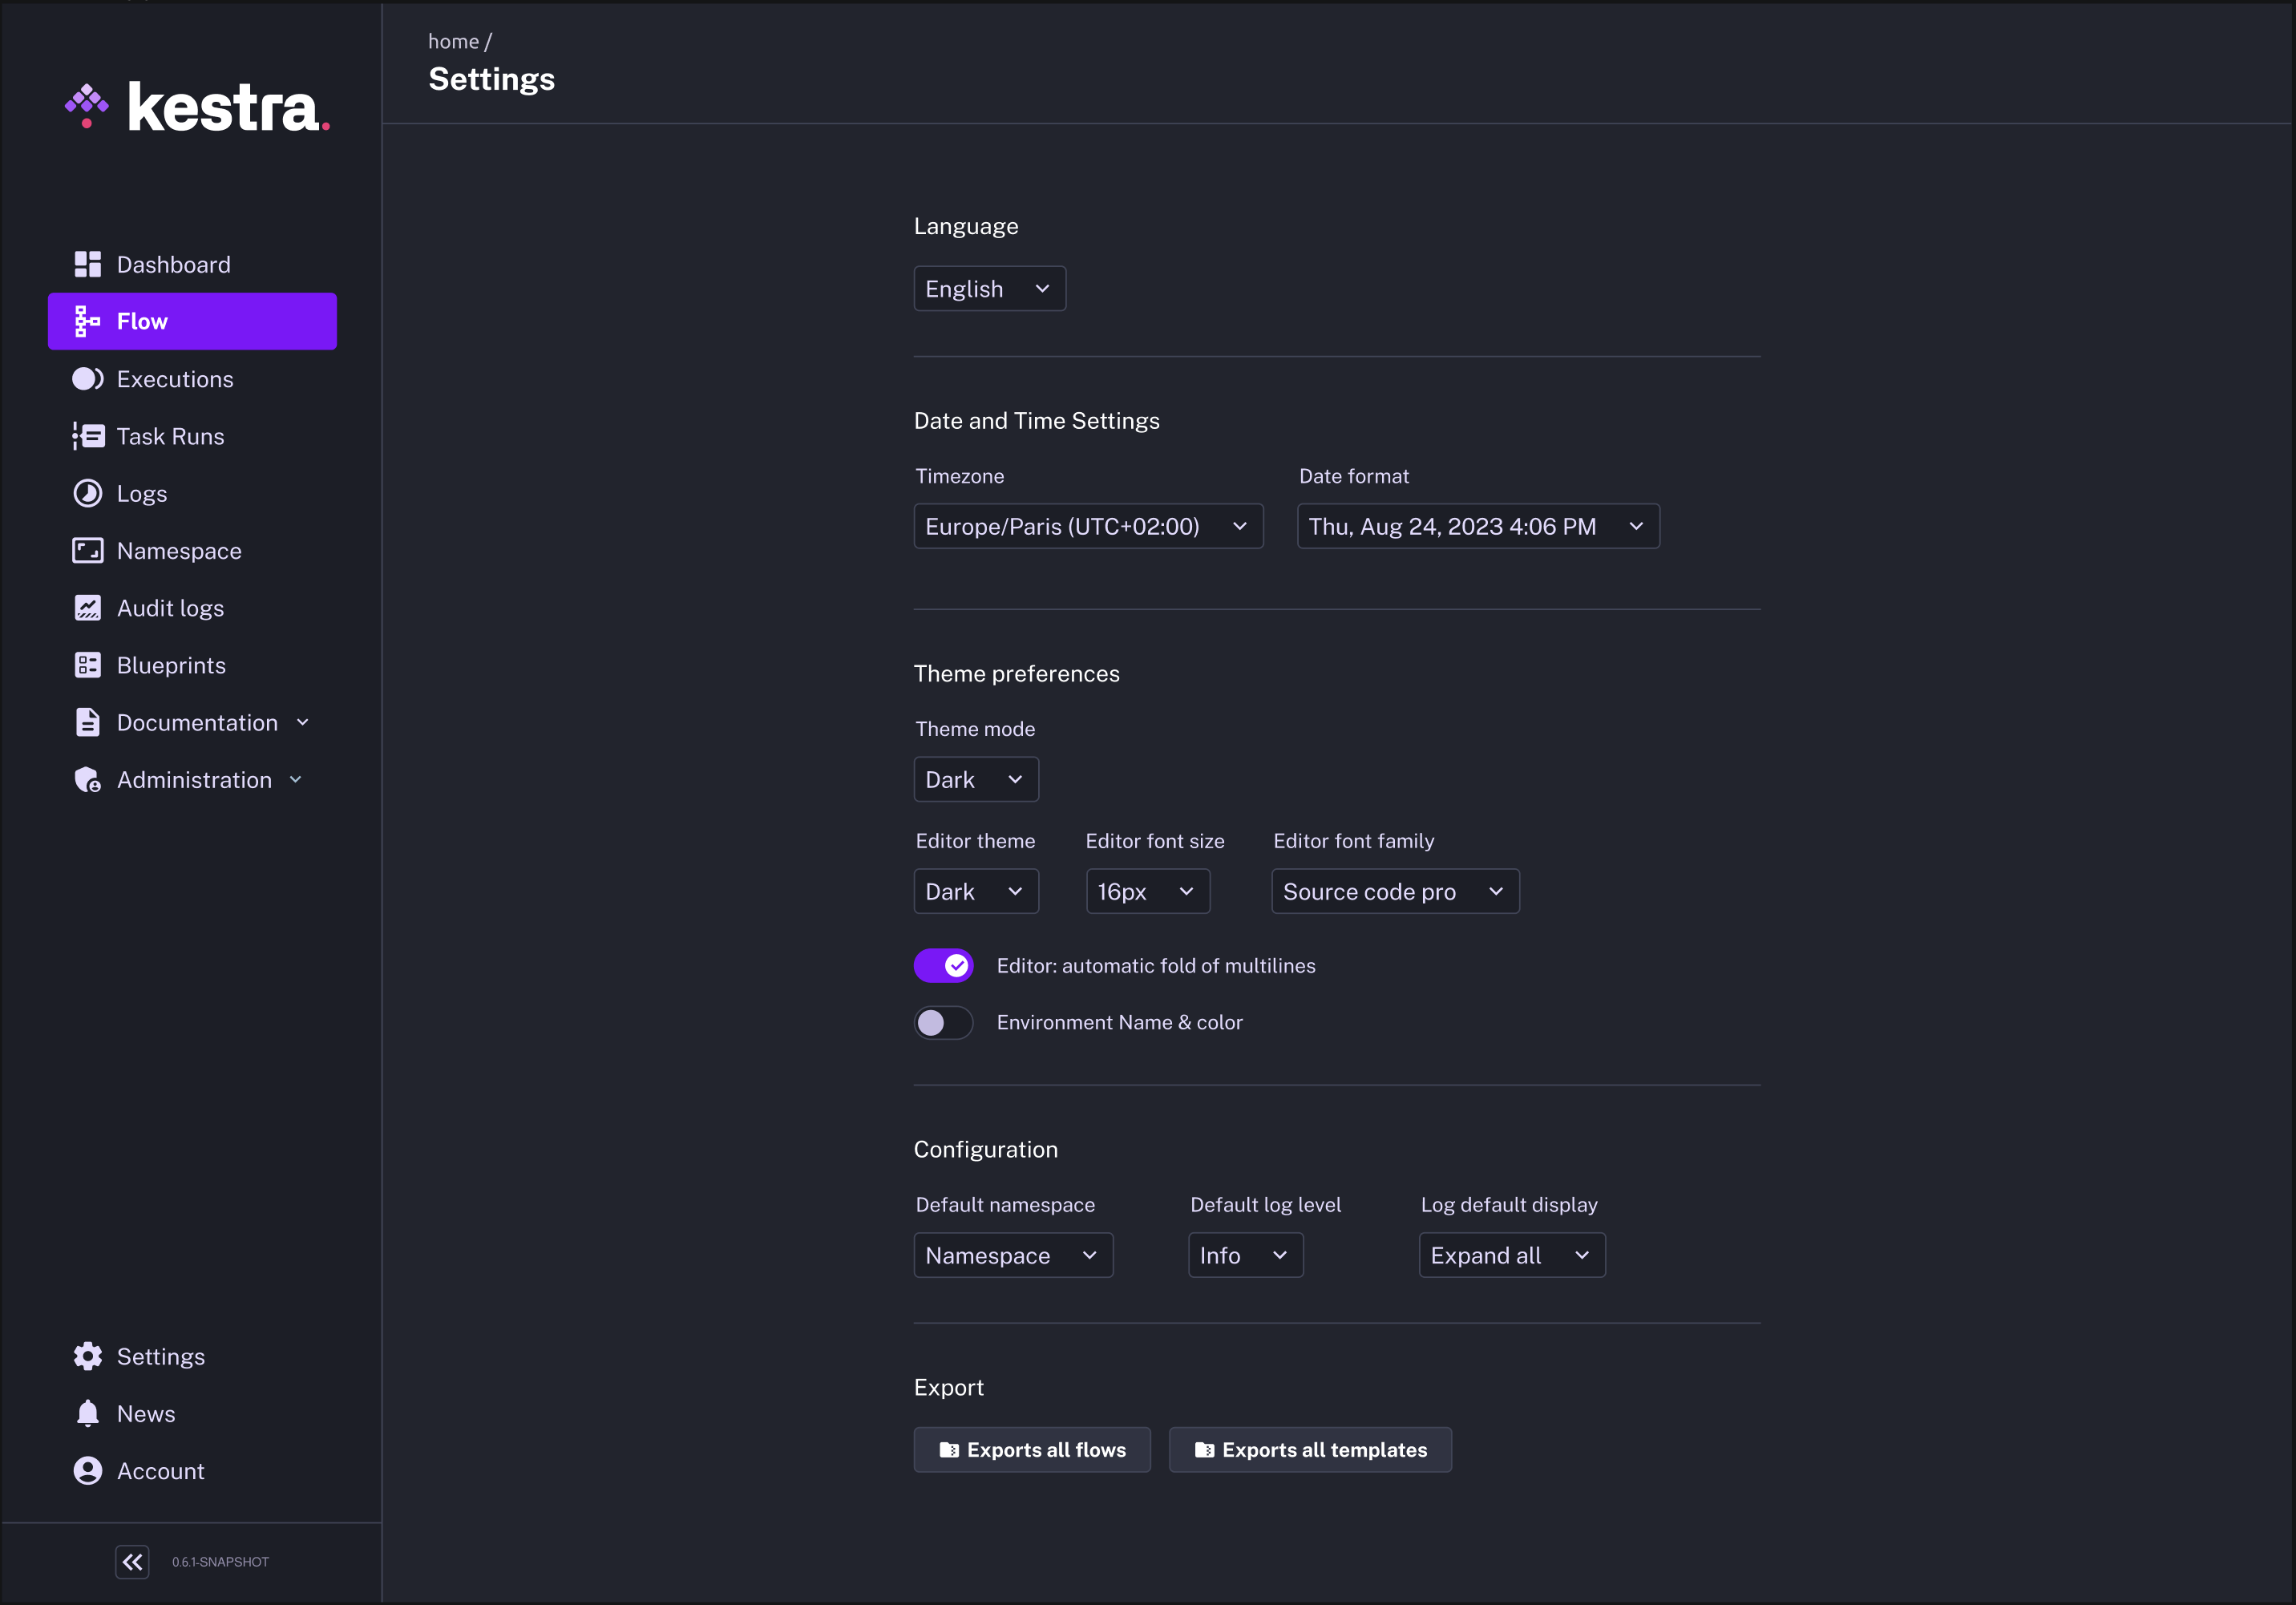Click Exports all templates
2296x1605 pixels.
1310,1449
